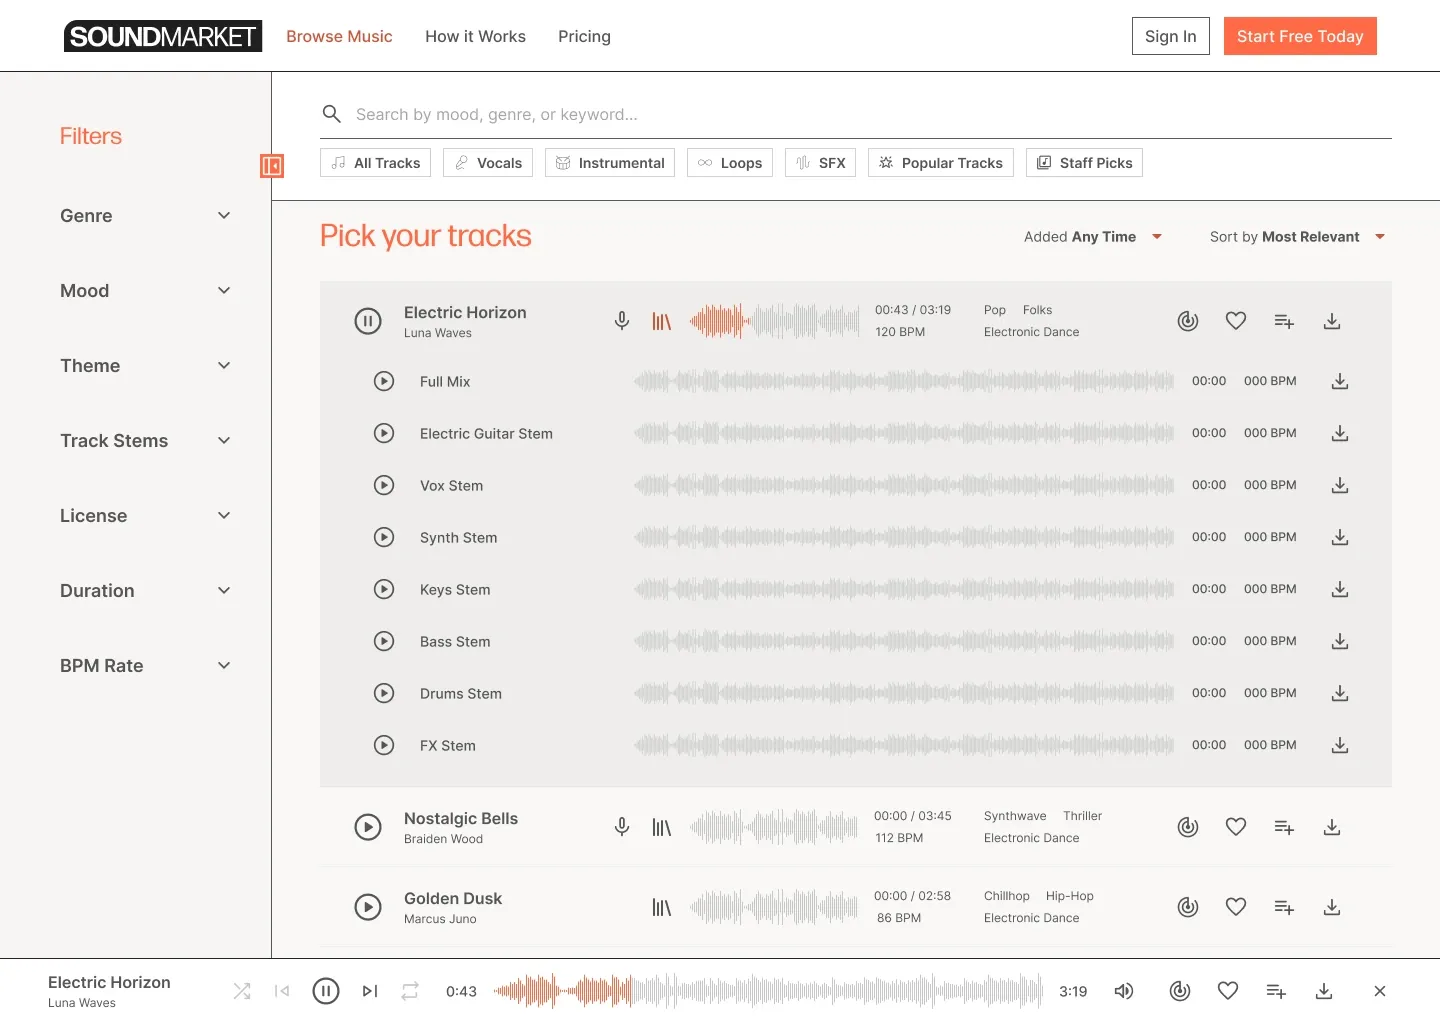The width and height of the screenshot is (1440, 1024).
Task: Open the Sort by Most Relevant dropdown
Action: (x=1298, y=237)
